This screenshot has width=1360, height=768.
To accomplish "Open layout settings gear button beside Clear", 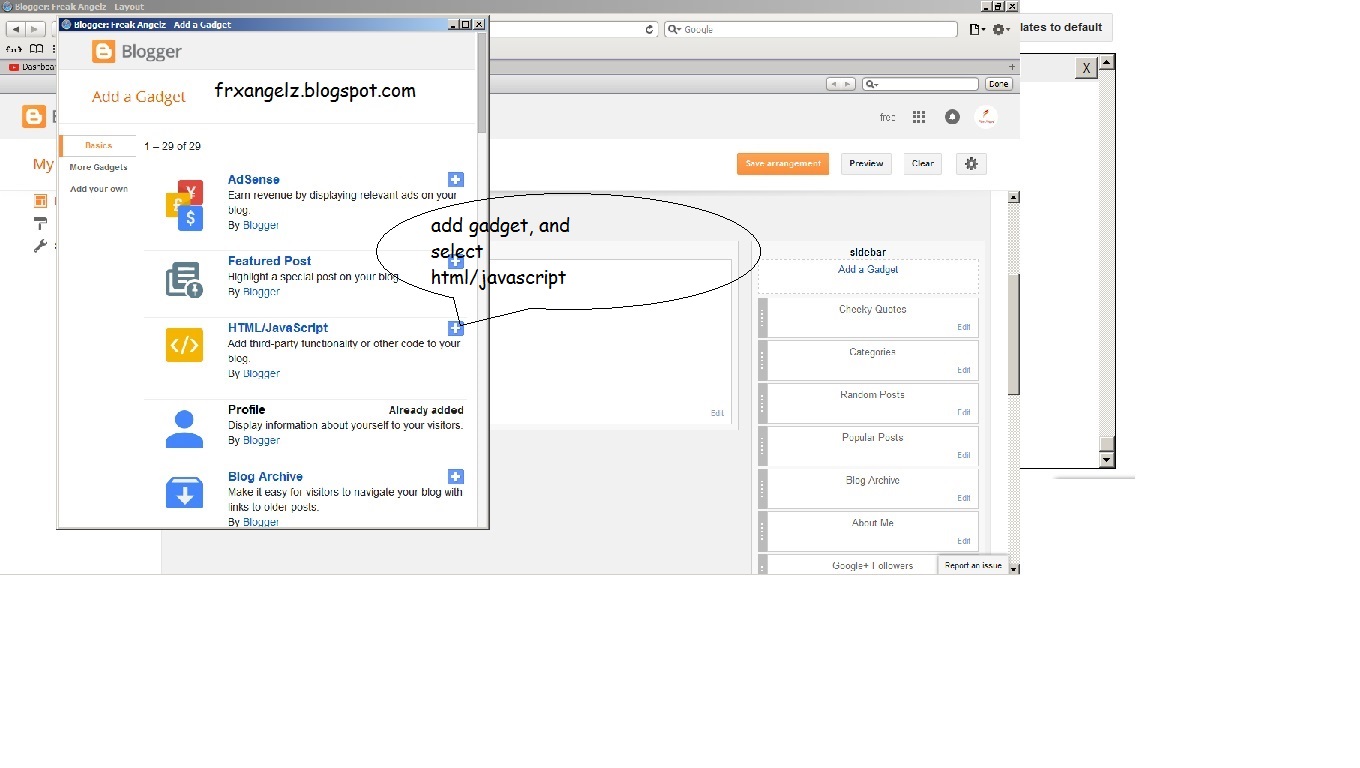I will click(x=971, y=164).
